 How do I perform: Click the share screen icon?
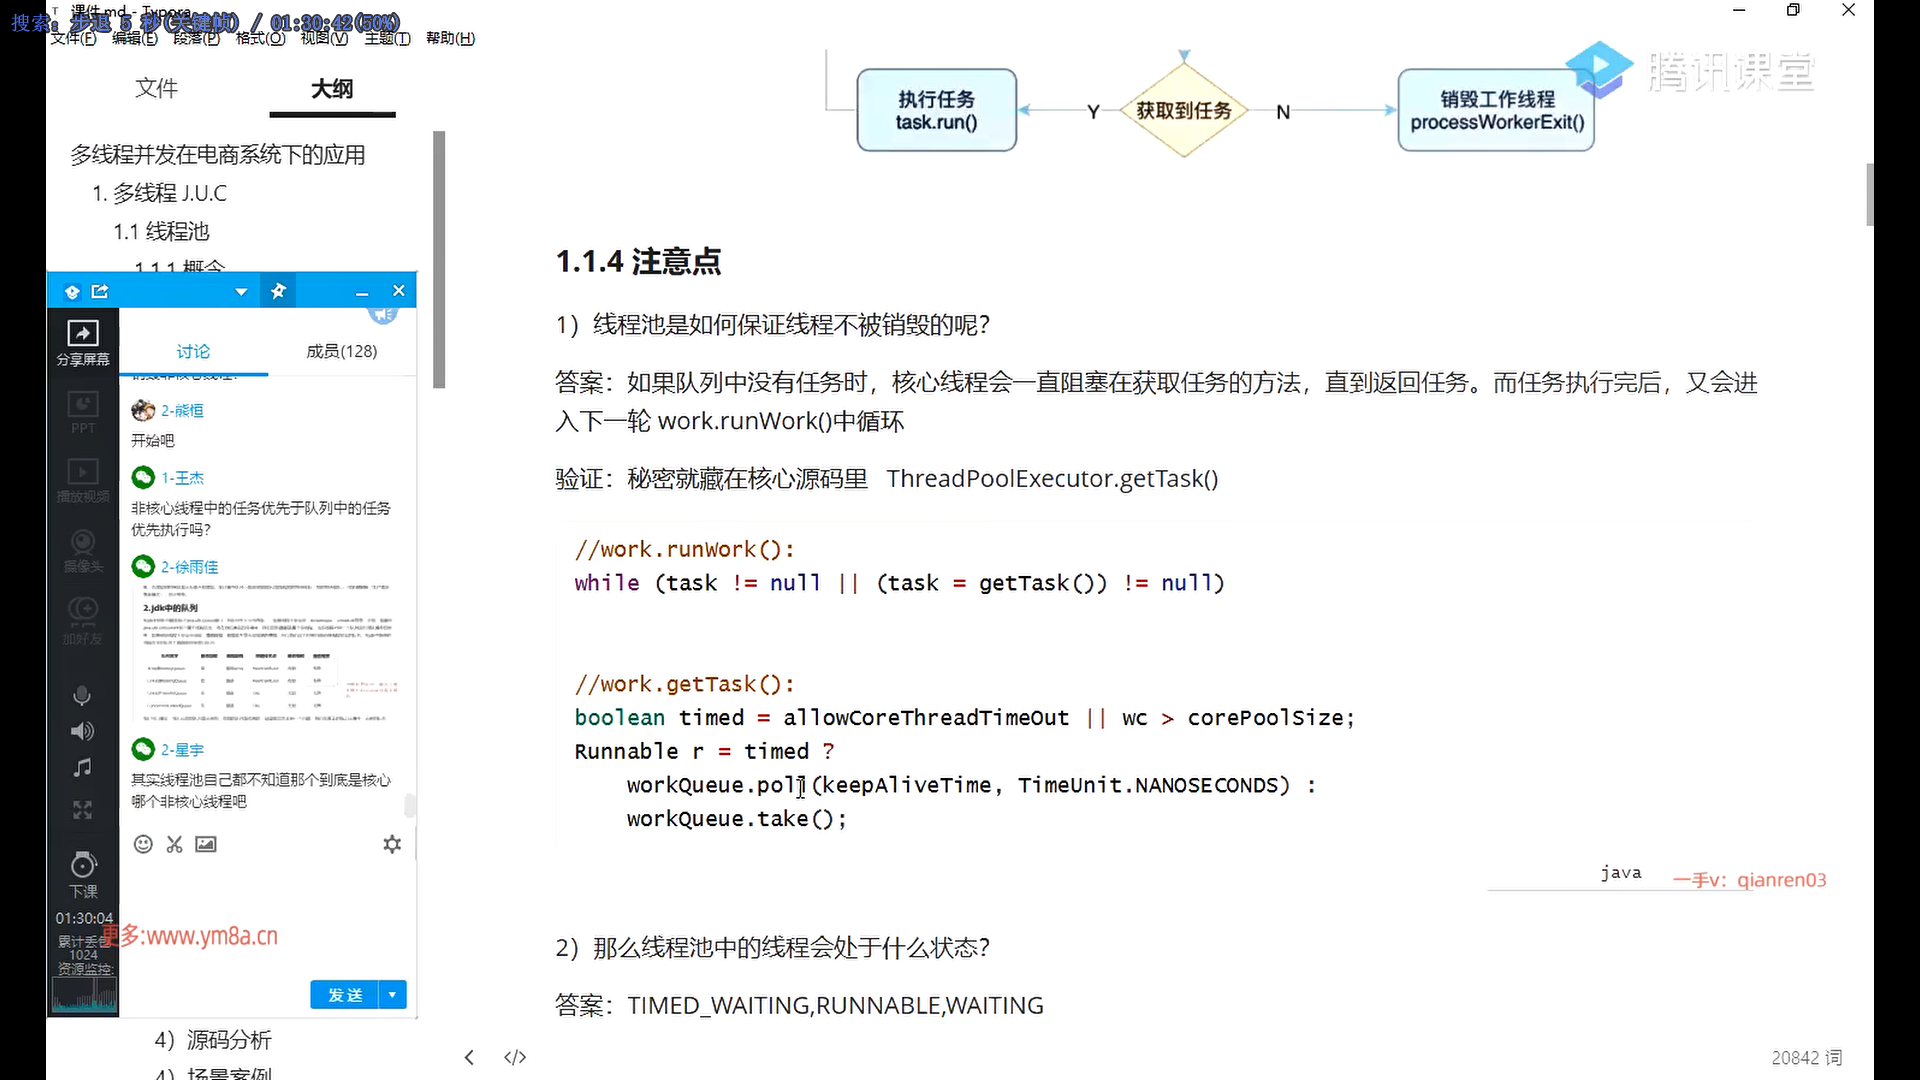pos(83,333)
